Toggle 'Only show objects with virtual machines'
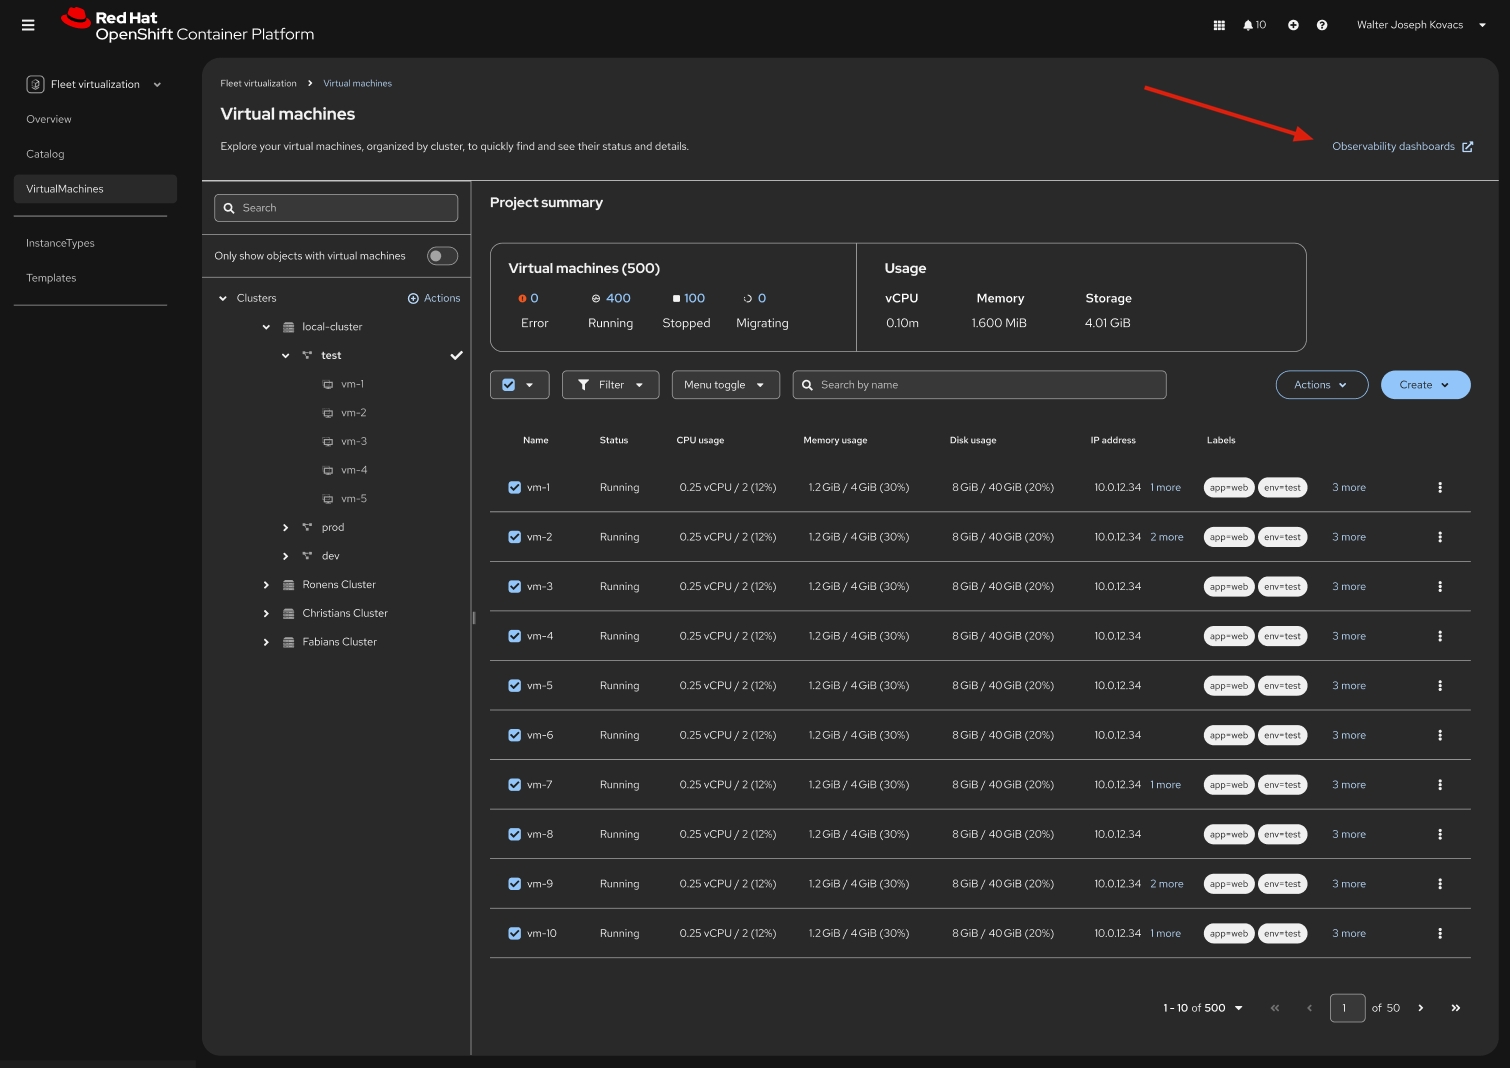 442,256
